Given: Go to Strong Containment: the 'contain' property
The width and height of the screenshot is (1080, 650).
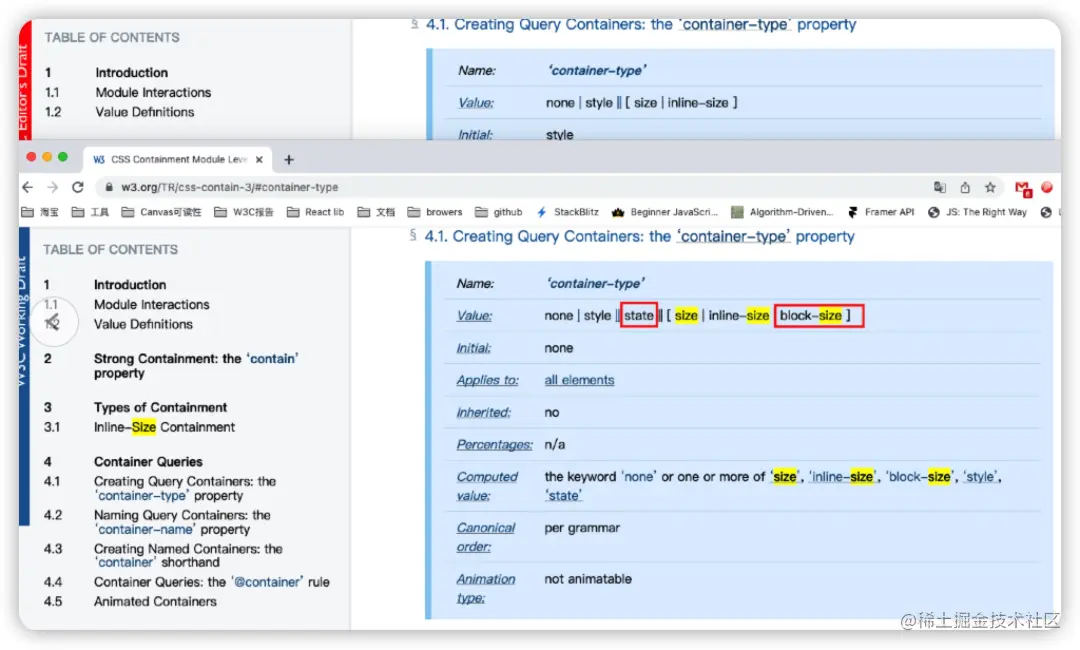Looking at the screenshot, I should [196, 366].
